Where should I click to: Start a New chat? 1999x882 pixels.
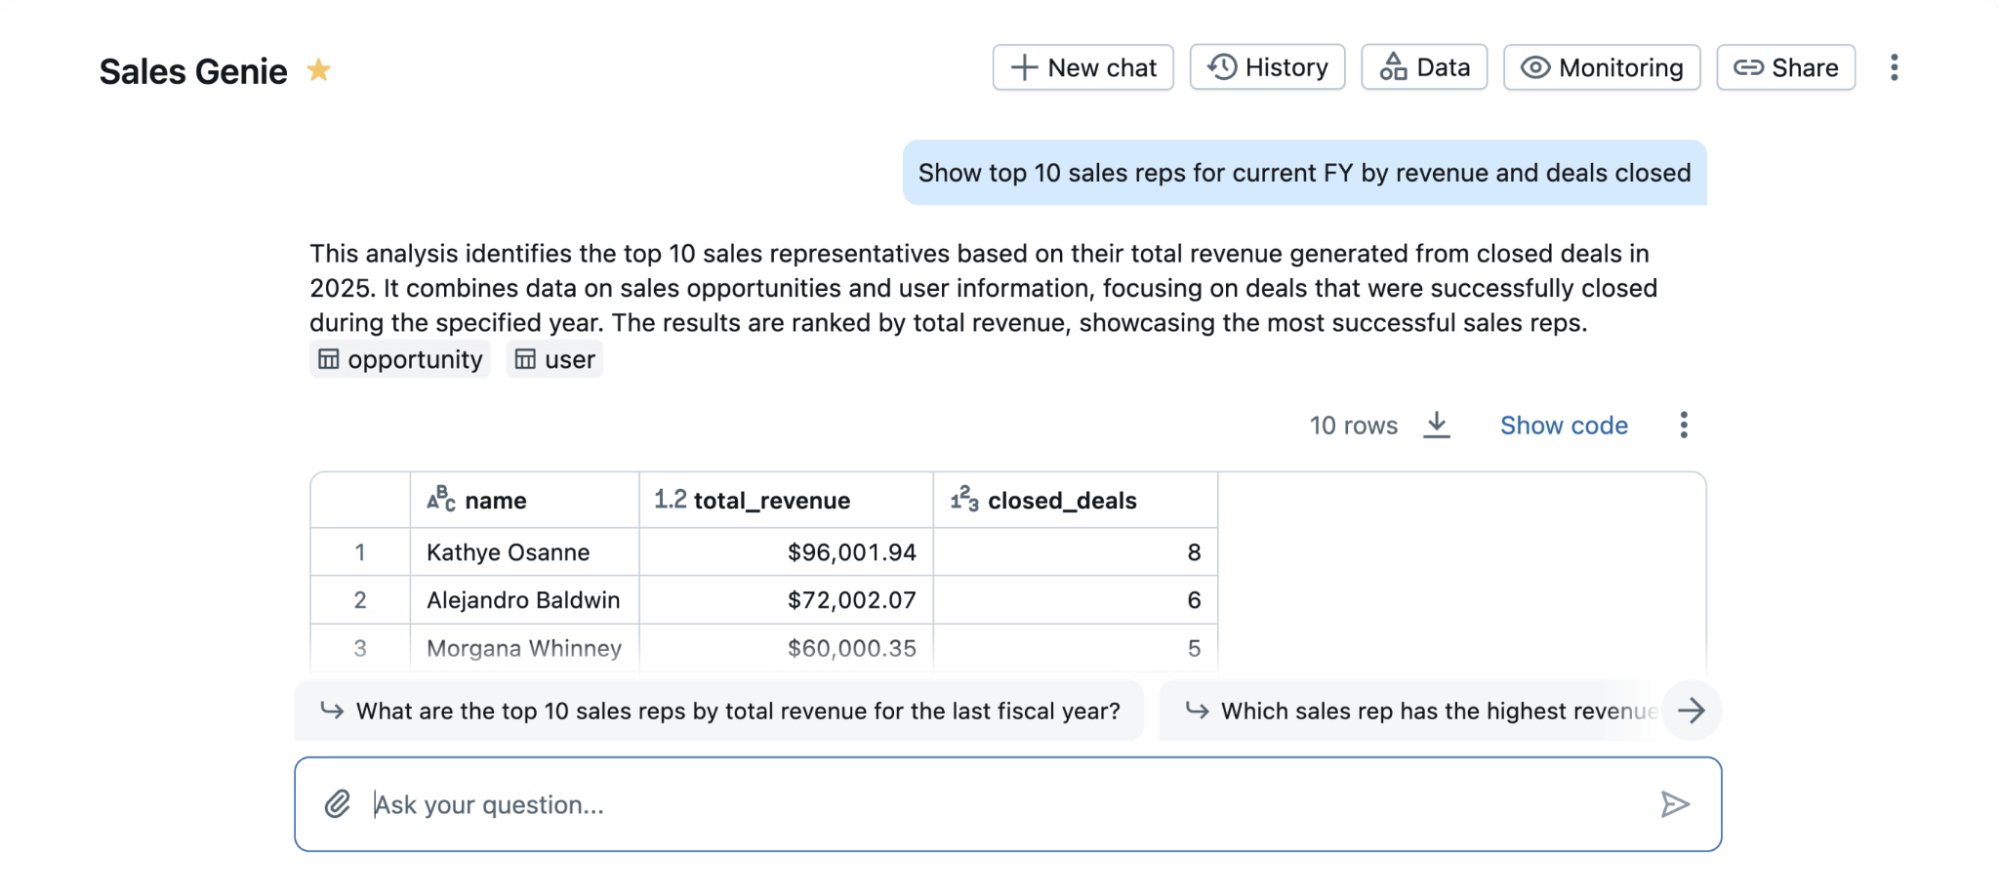pos(1083,68)
